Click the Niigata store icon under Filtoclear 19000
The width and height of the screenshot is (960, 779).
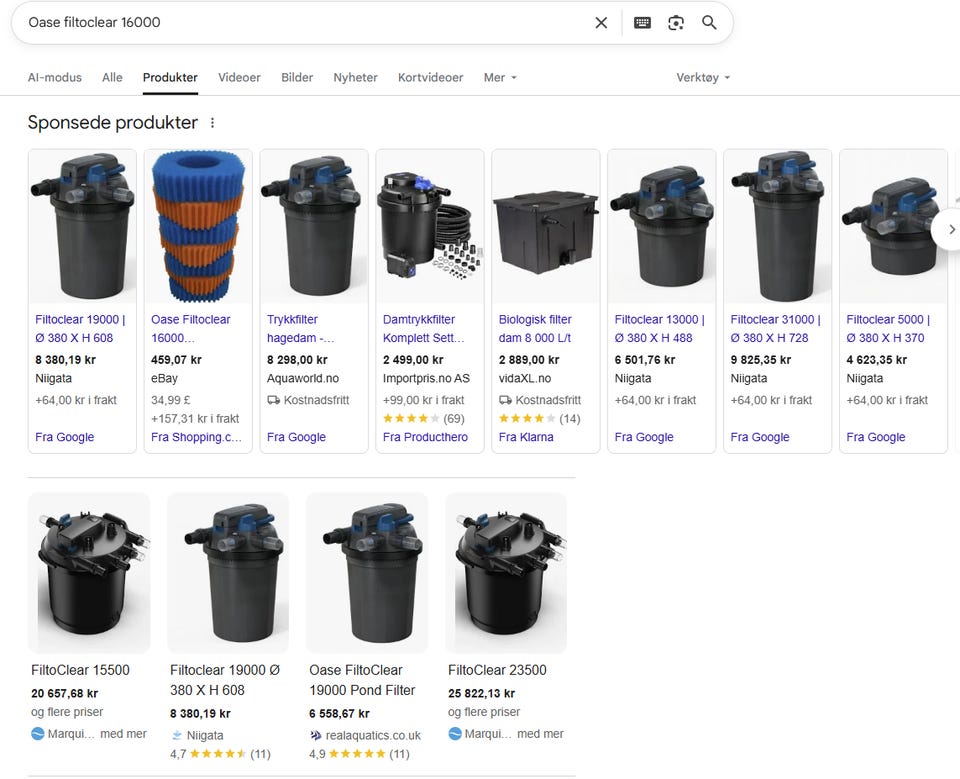click(x=177, y=735)
